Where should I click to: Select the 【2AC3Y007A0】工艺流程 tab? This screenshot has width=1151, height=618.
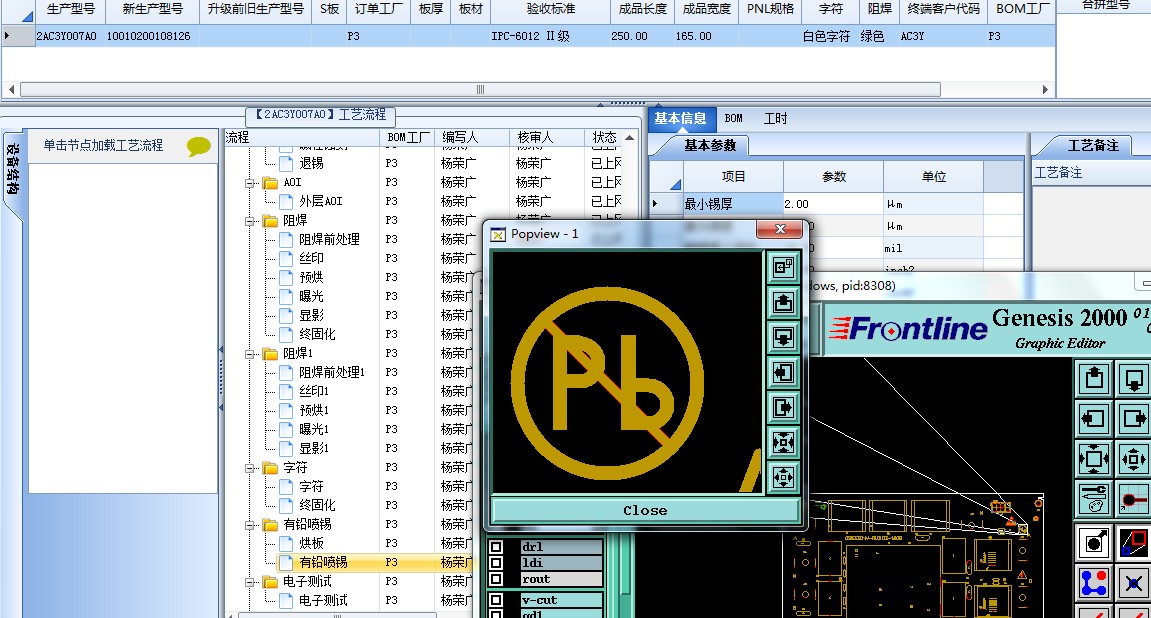(x=320, y=115)
